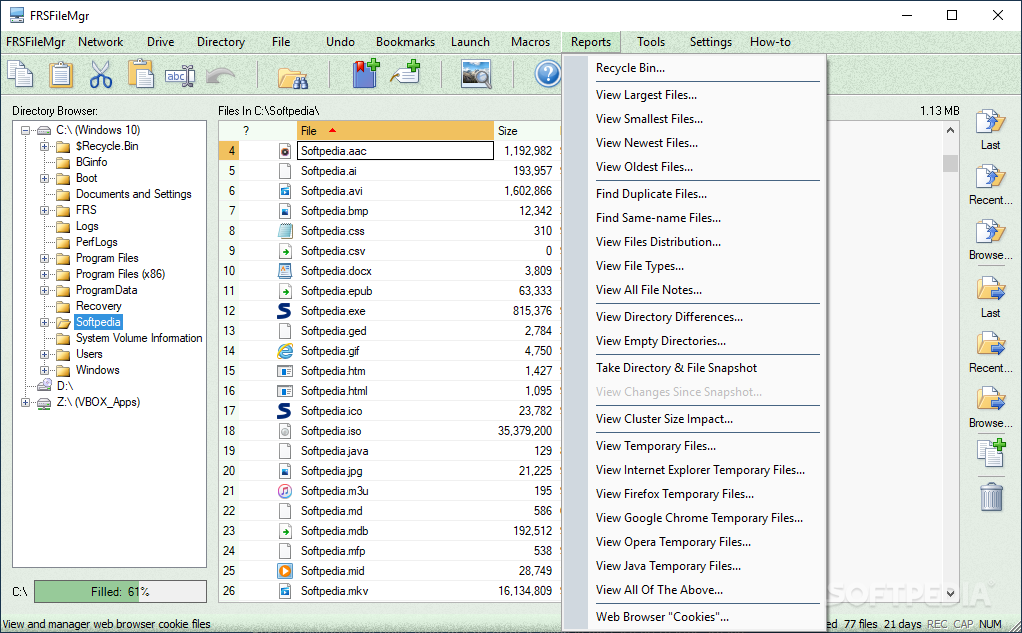1022x633 pixels.
Task: Select the System Volume Information folder
Action: click(139, 338)
